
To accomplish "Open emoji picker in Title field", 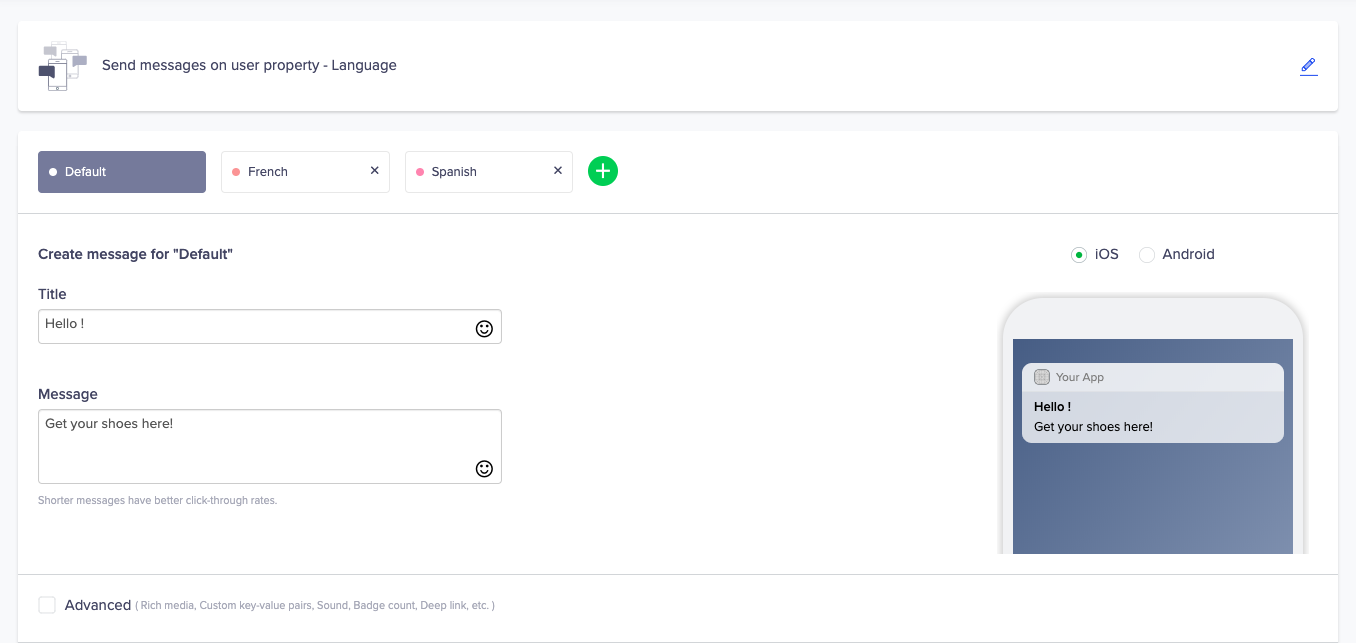I will (484, 328).
